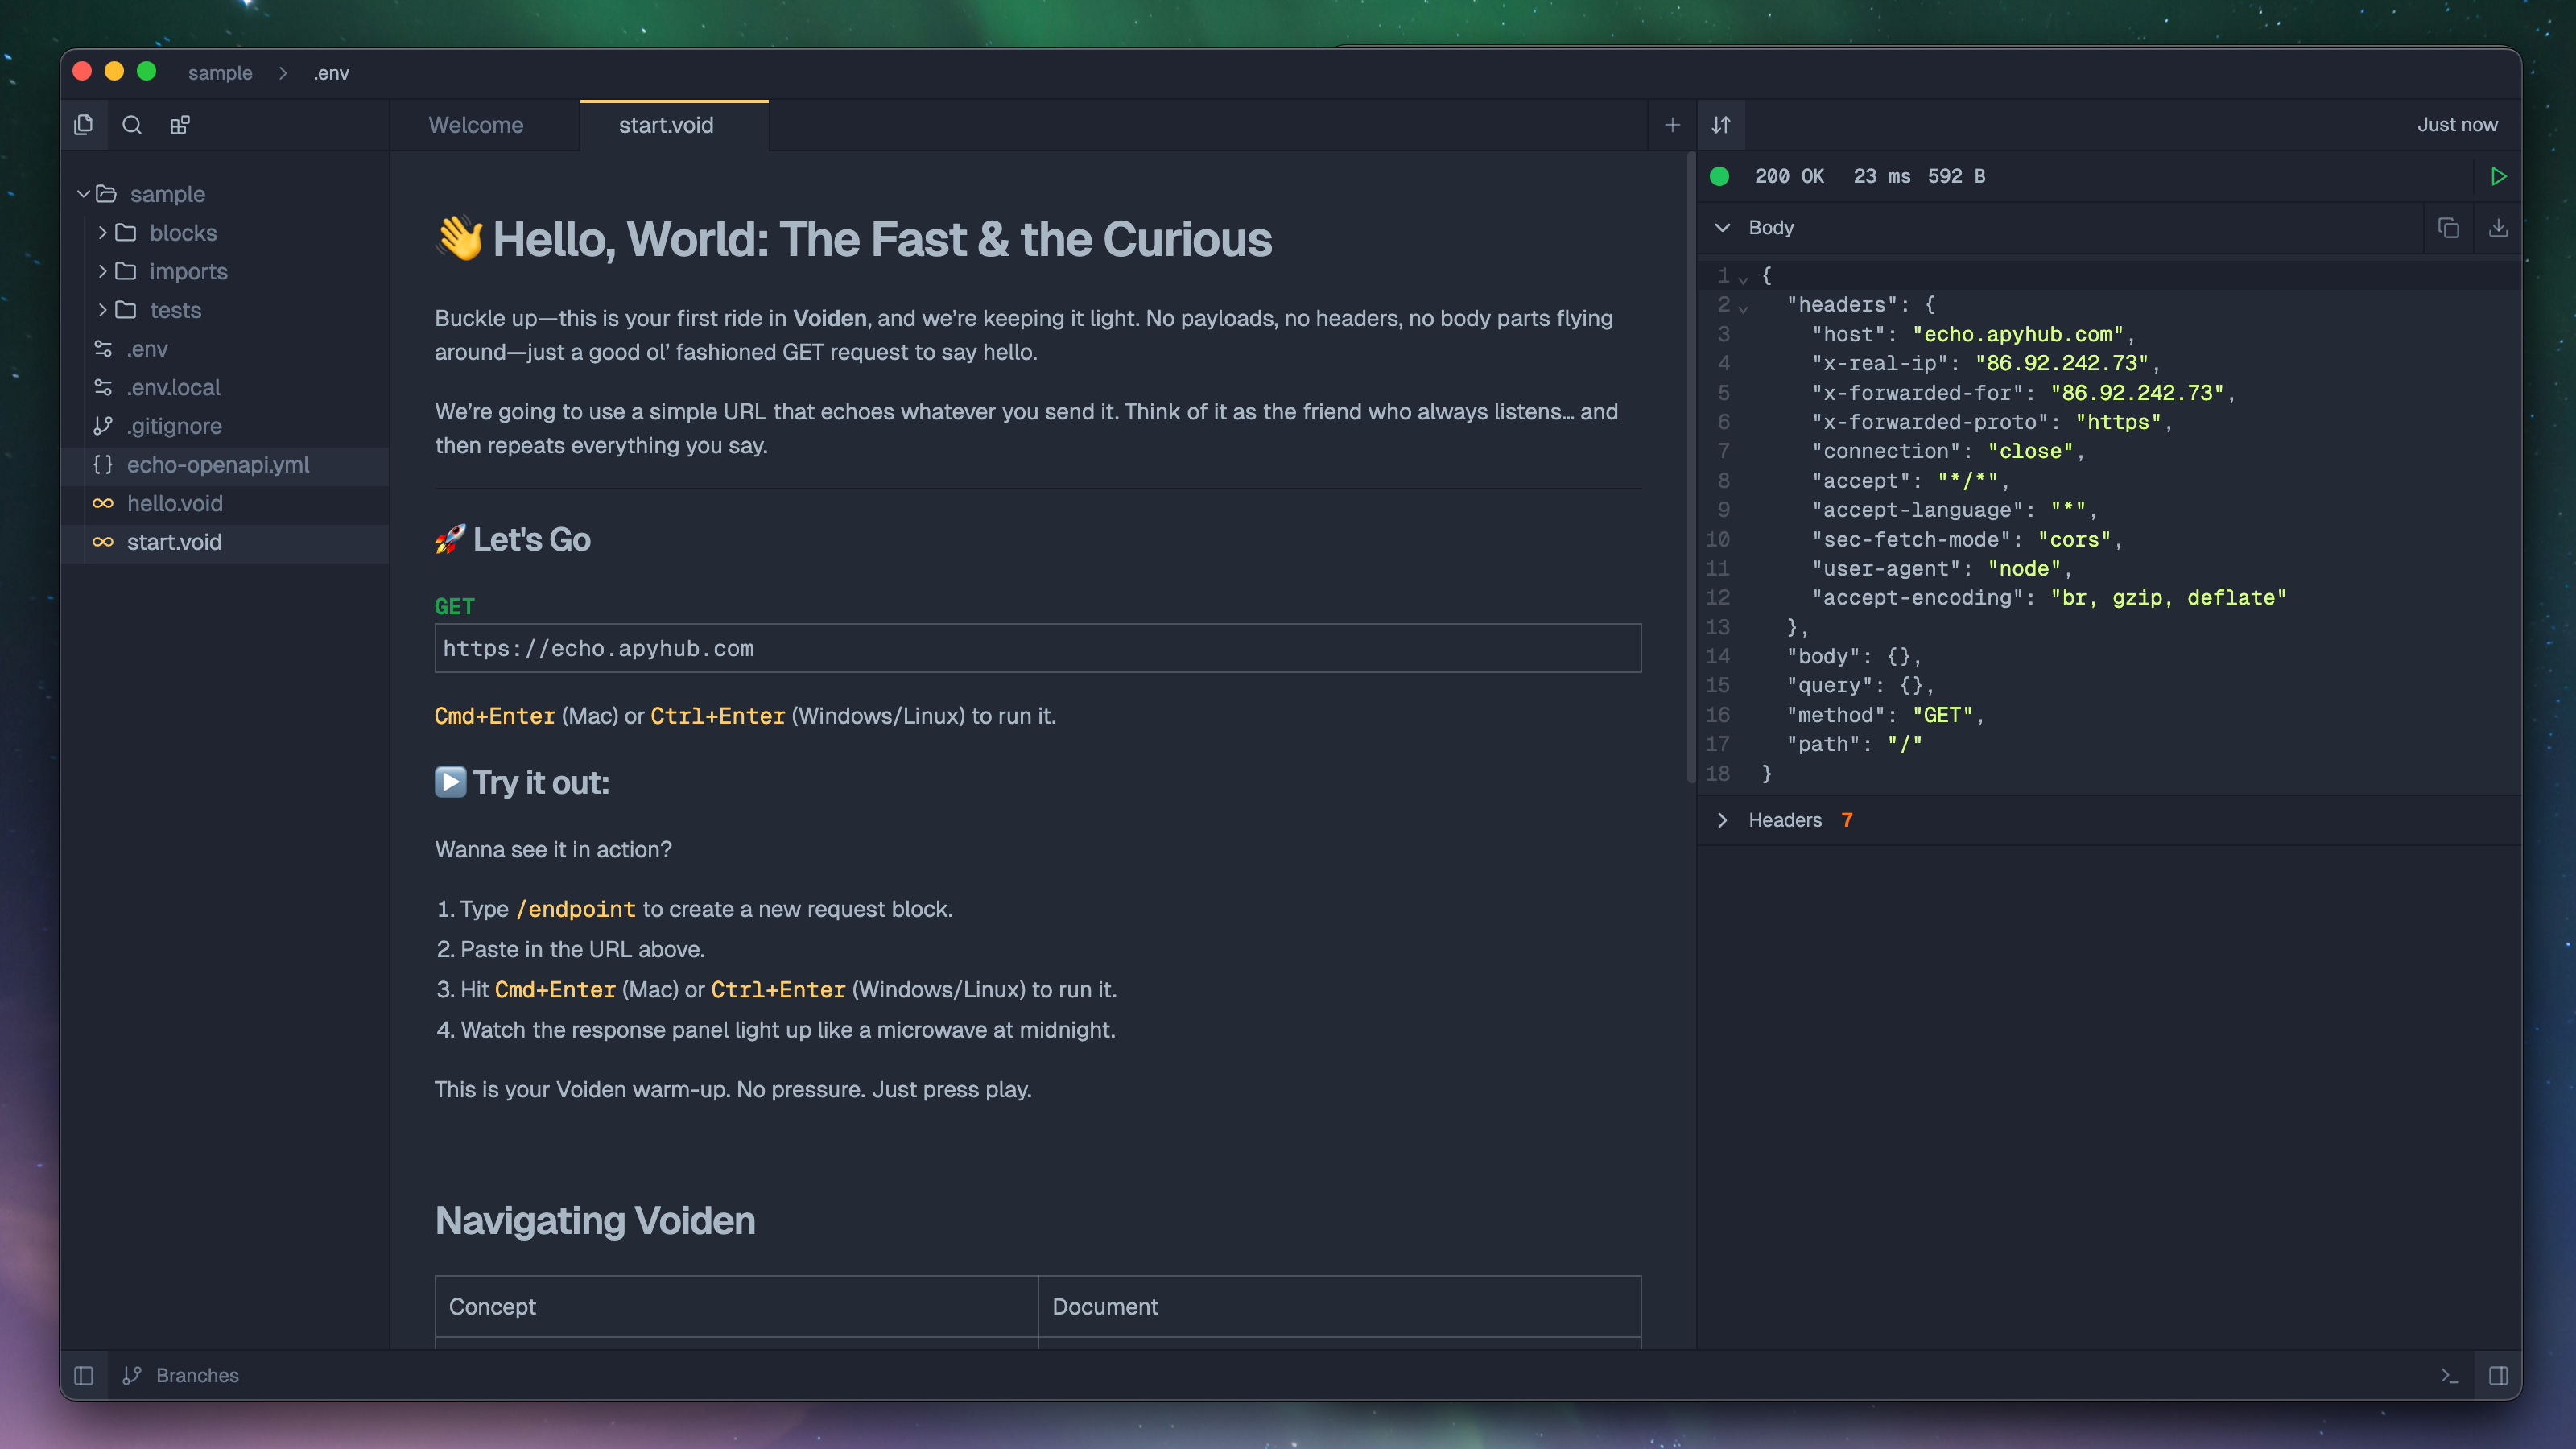Toggle the sidebar with the bottom-left panel icon
Screen dimensions: 2576x1449
(84, 1375)
